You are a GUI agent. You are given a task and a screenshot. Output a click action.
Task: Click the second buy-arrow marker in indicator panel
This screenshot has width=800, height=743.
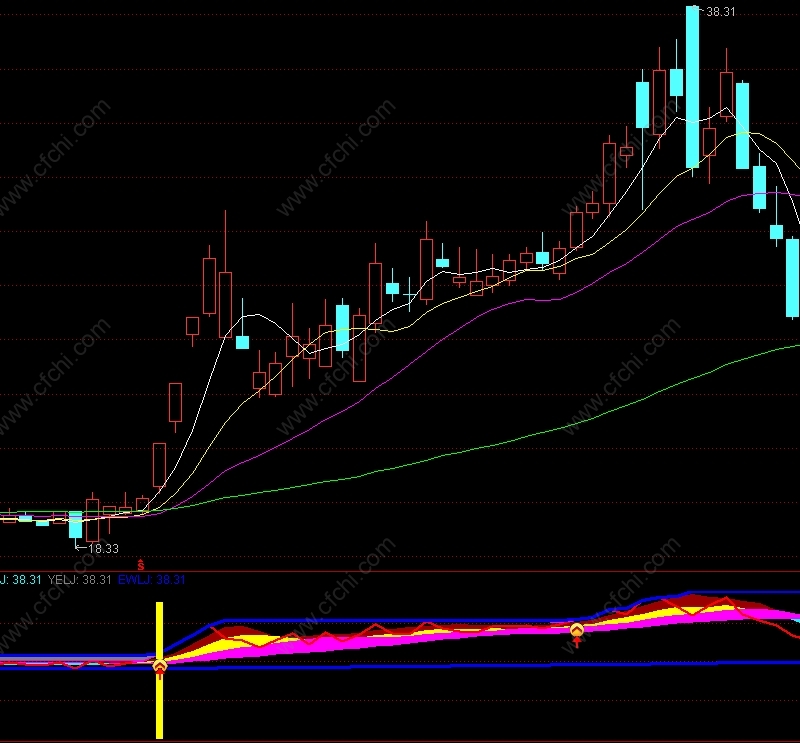click(577, 634)
